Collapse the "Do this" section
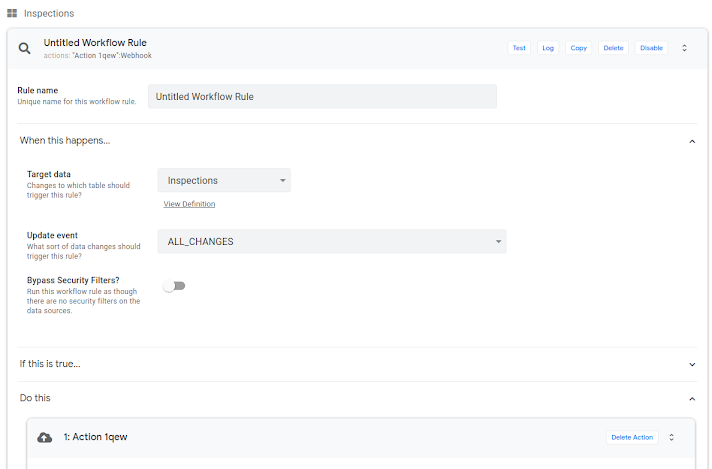The height and width of the screenshot is (469, 712). (692, 398)
